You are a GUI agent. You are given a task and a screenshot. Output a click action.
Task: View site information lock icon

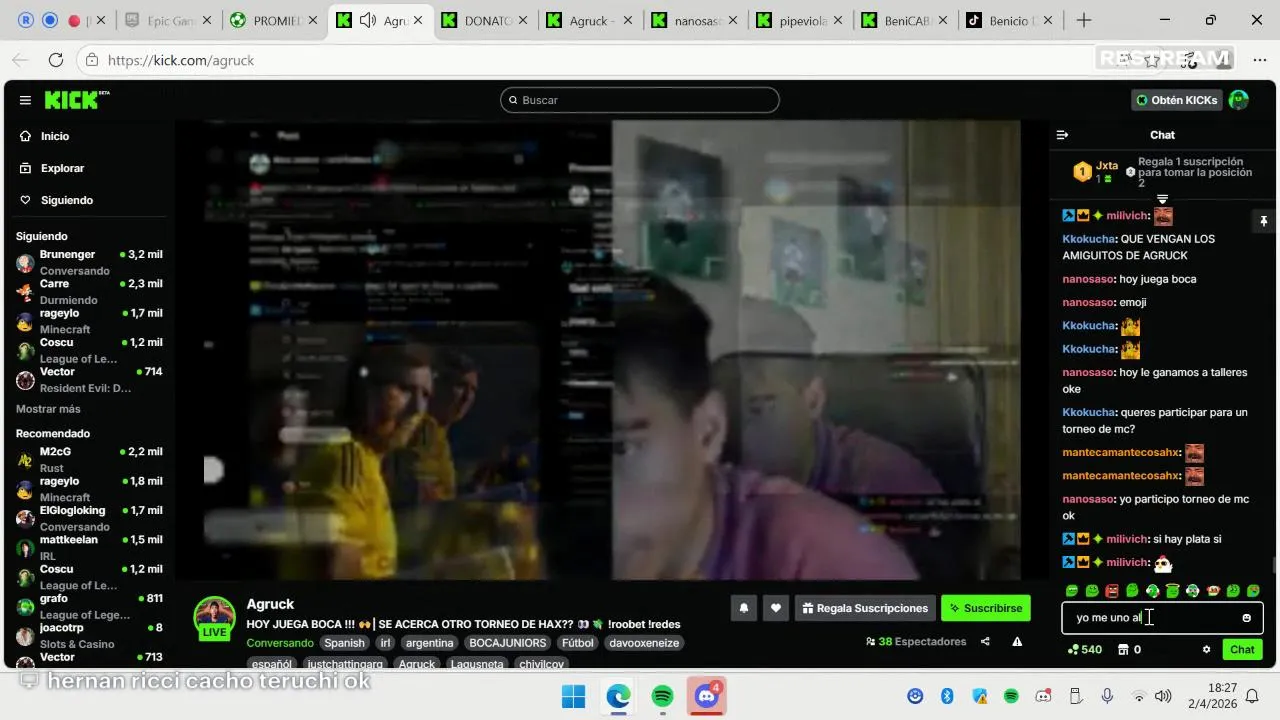pos(91,60)
